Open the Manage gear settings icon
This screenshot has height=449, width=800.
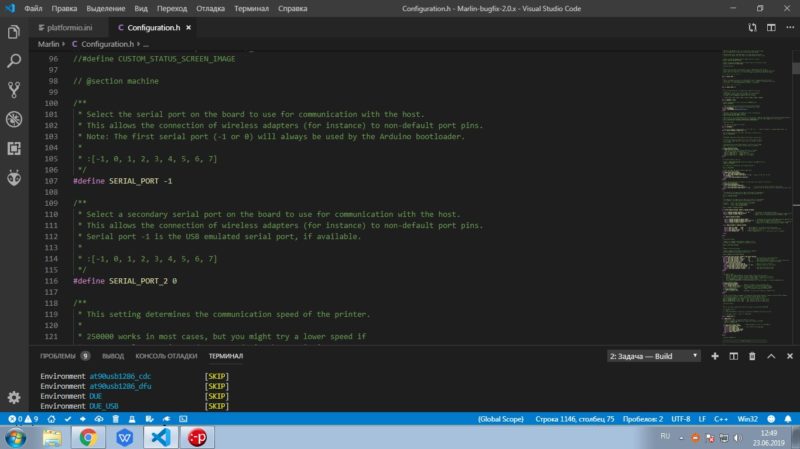click(14, 397)
